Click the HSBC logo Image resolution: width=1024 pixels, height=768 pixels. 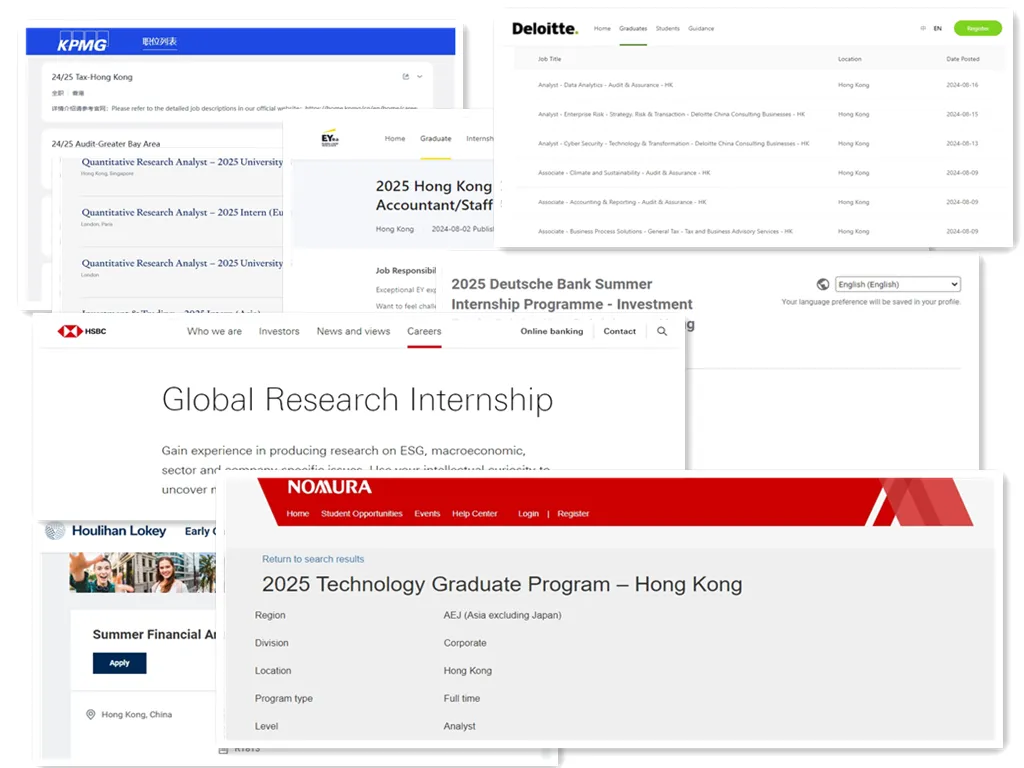82,331
